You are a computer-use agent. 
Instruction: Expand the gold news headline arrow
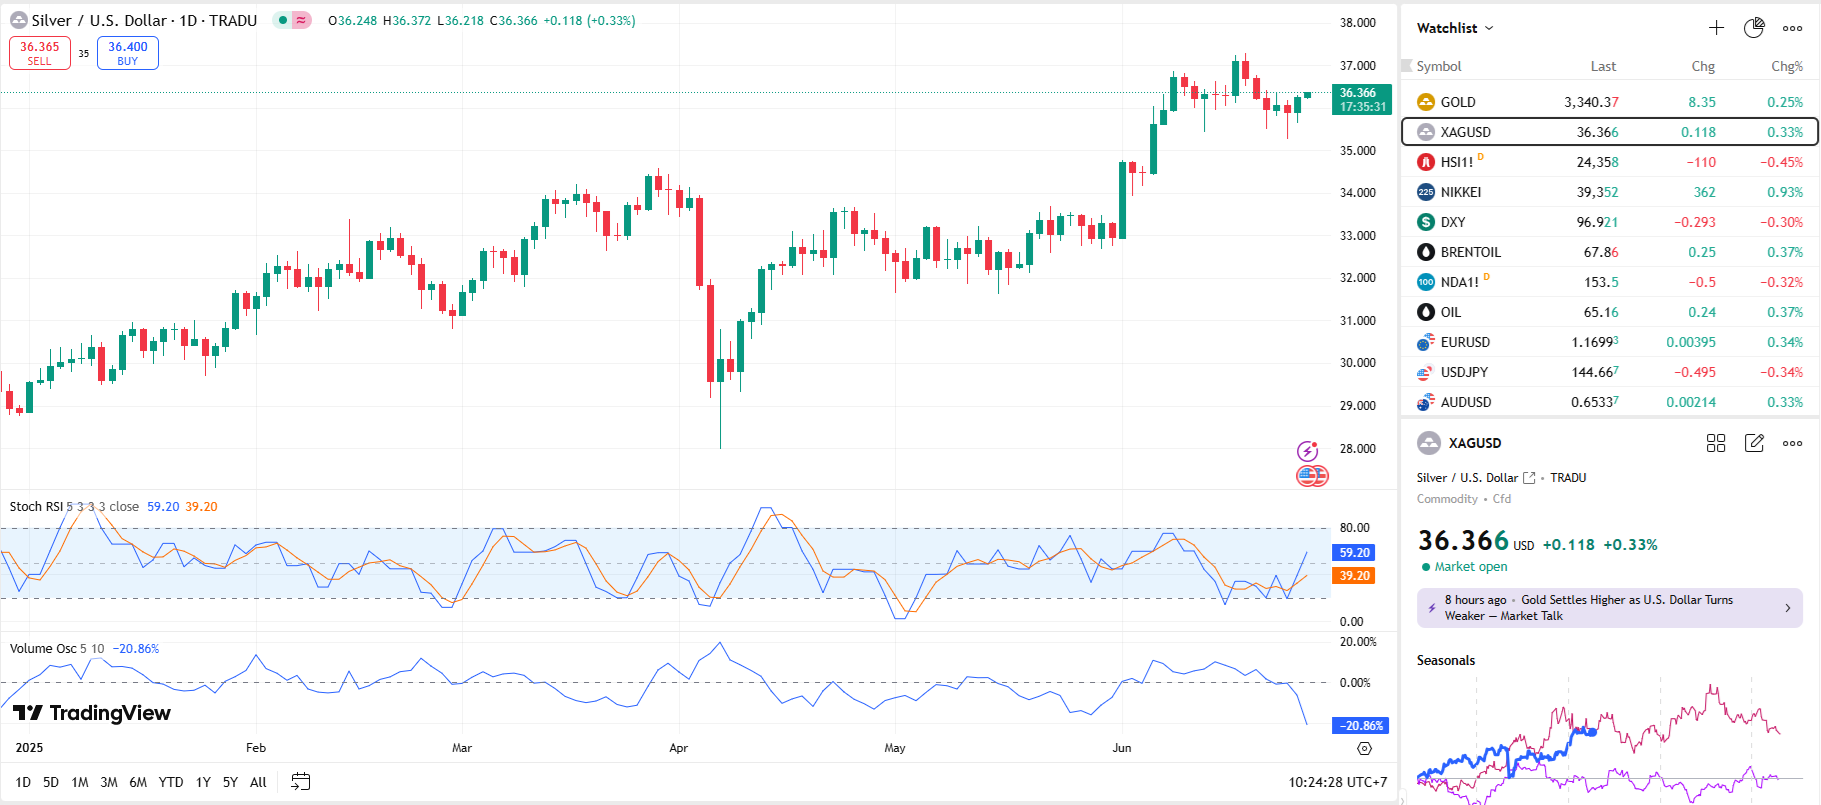tap(1788, 608)
